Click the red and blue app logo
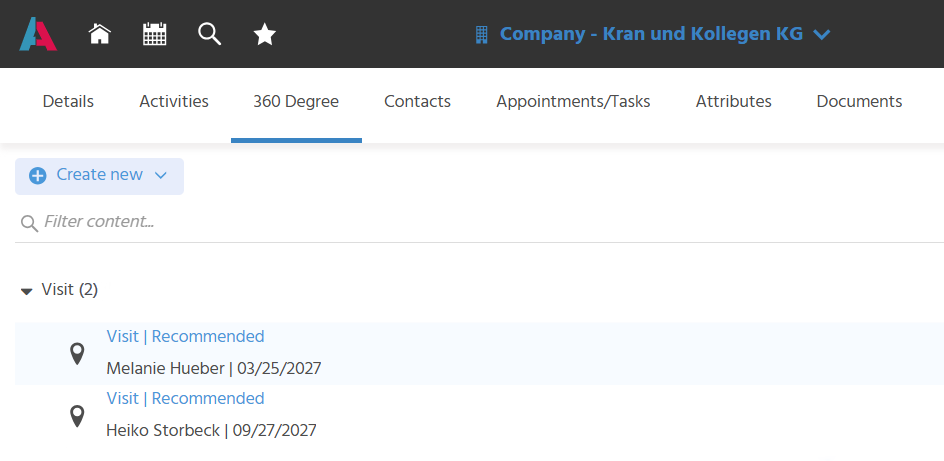This screenshot has height=461, width=944. coord(38,34)
